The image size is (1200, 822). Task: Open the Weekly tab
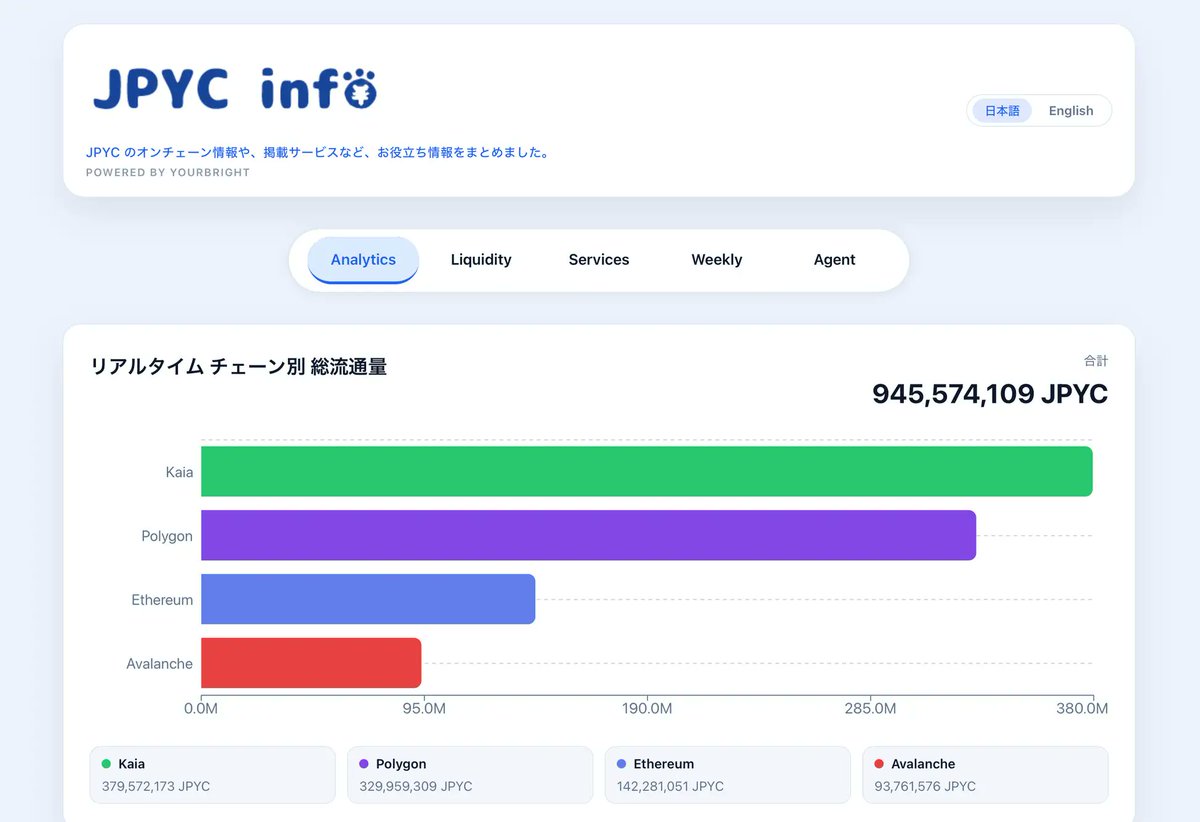[717, 260]
